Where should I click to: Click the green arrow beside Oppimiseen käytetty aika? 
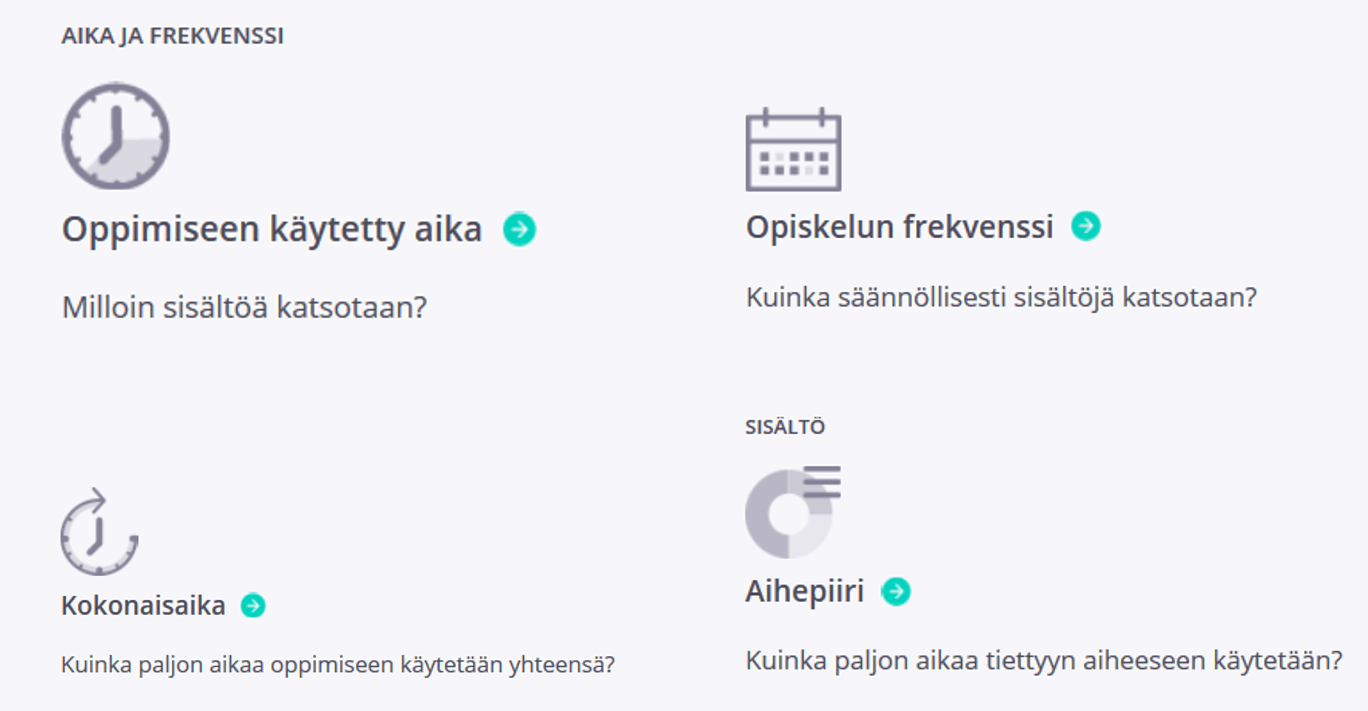click(519, 229)
